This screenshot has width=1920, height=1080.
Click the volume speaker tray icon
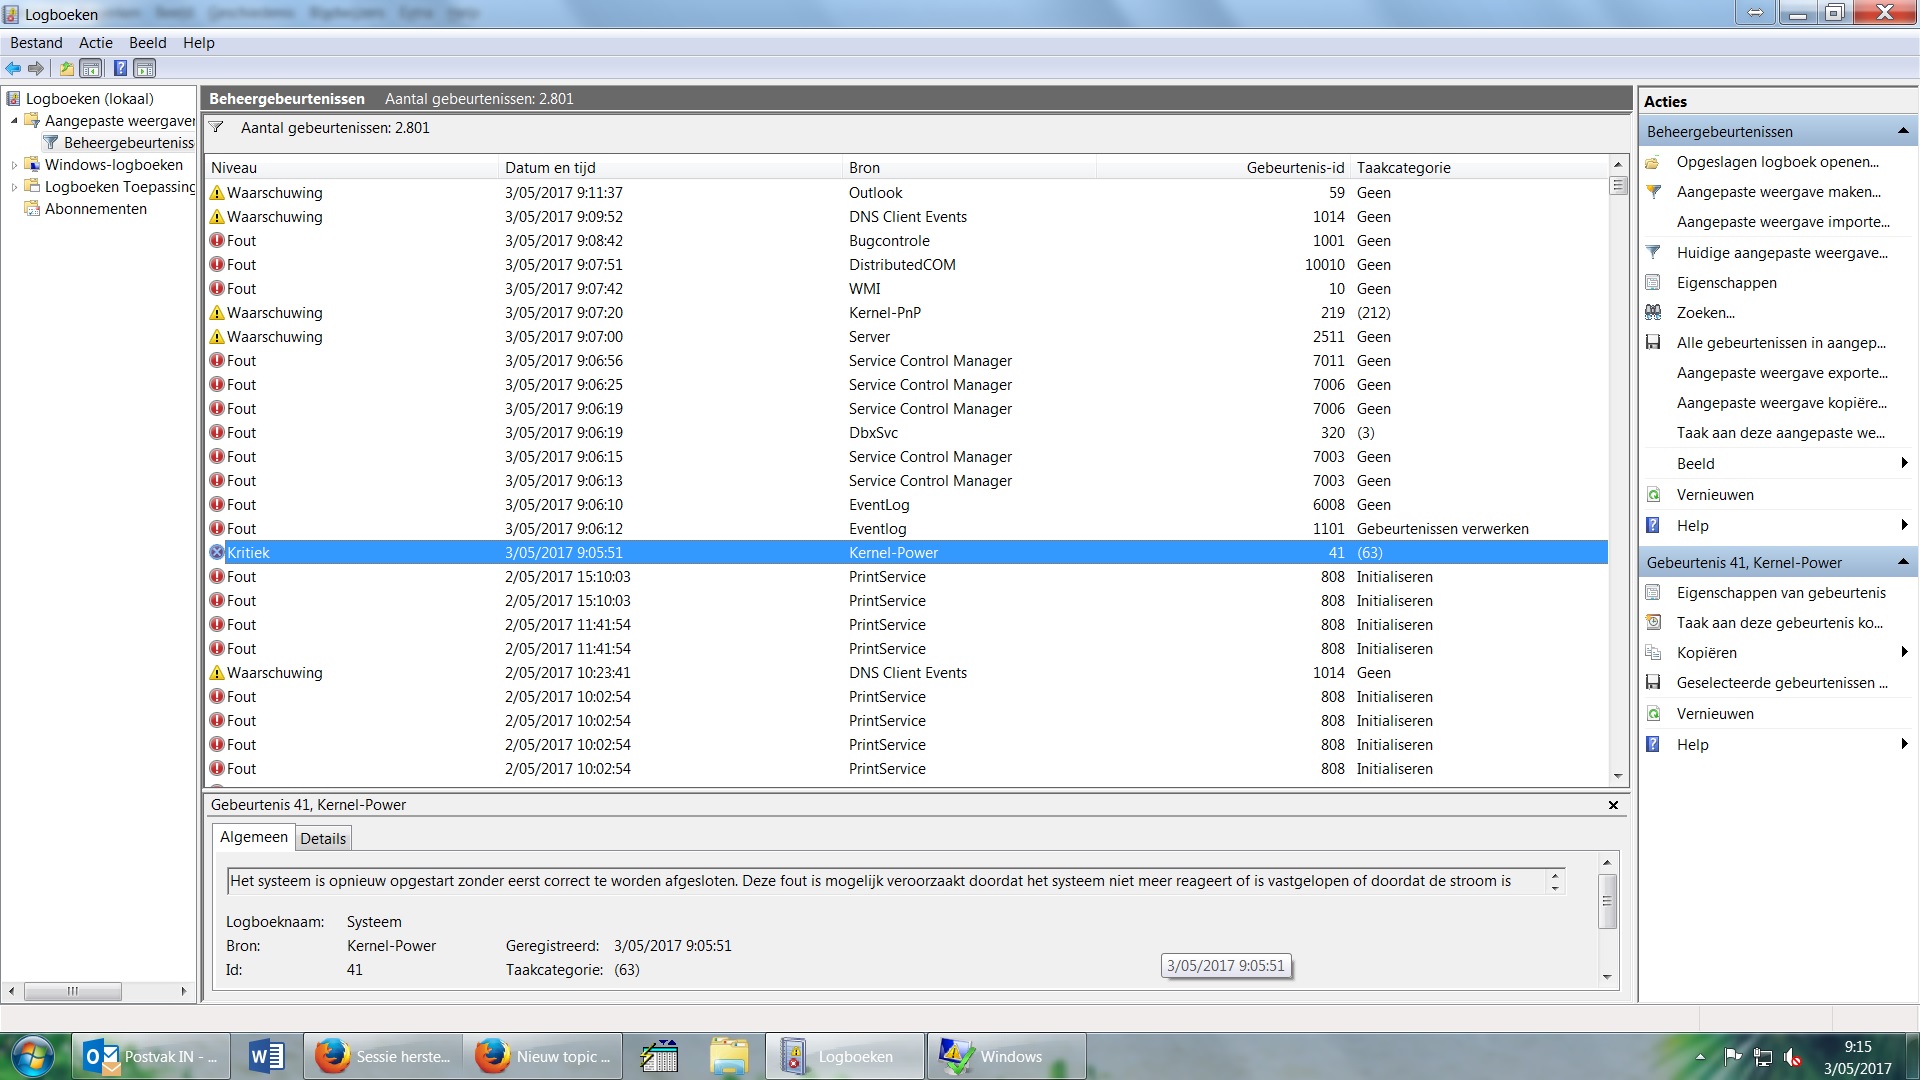click(1792, 1057)
